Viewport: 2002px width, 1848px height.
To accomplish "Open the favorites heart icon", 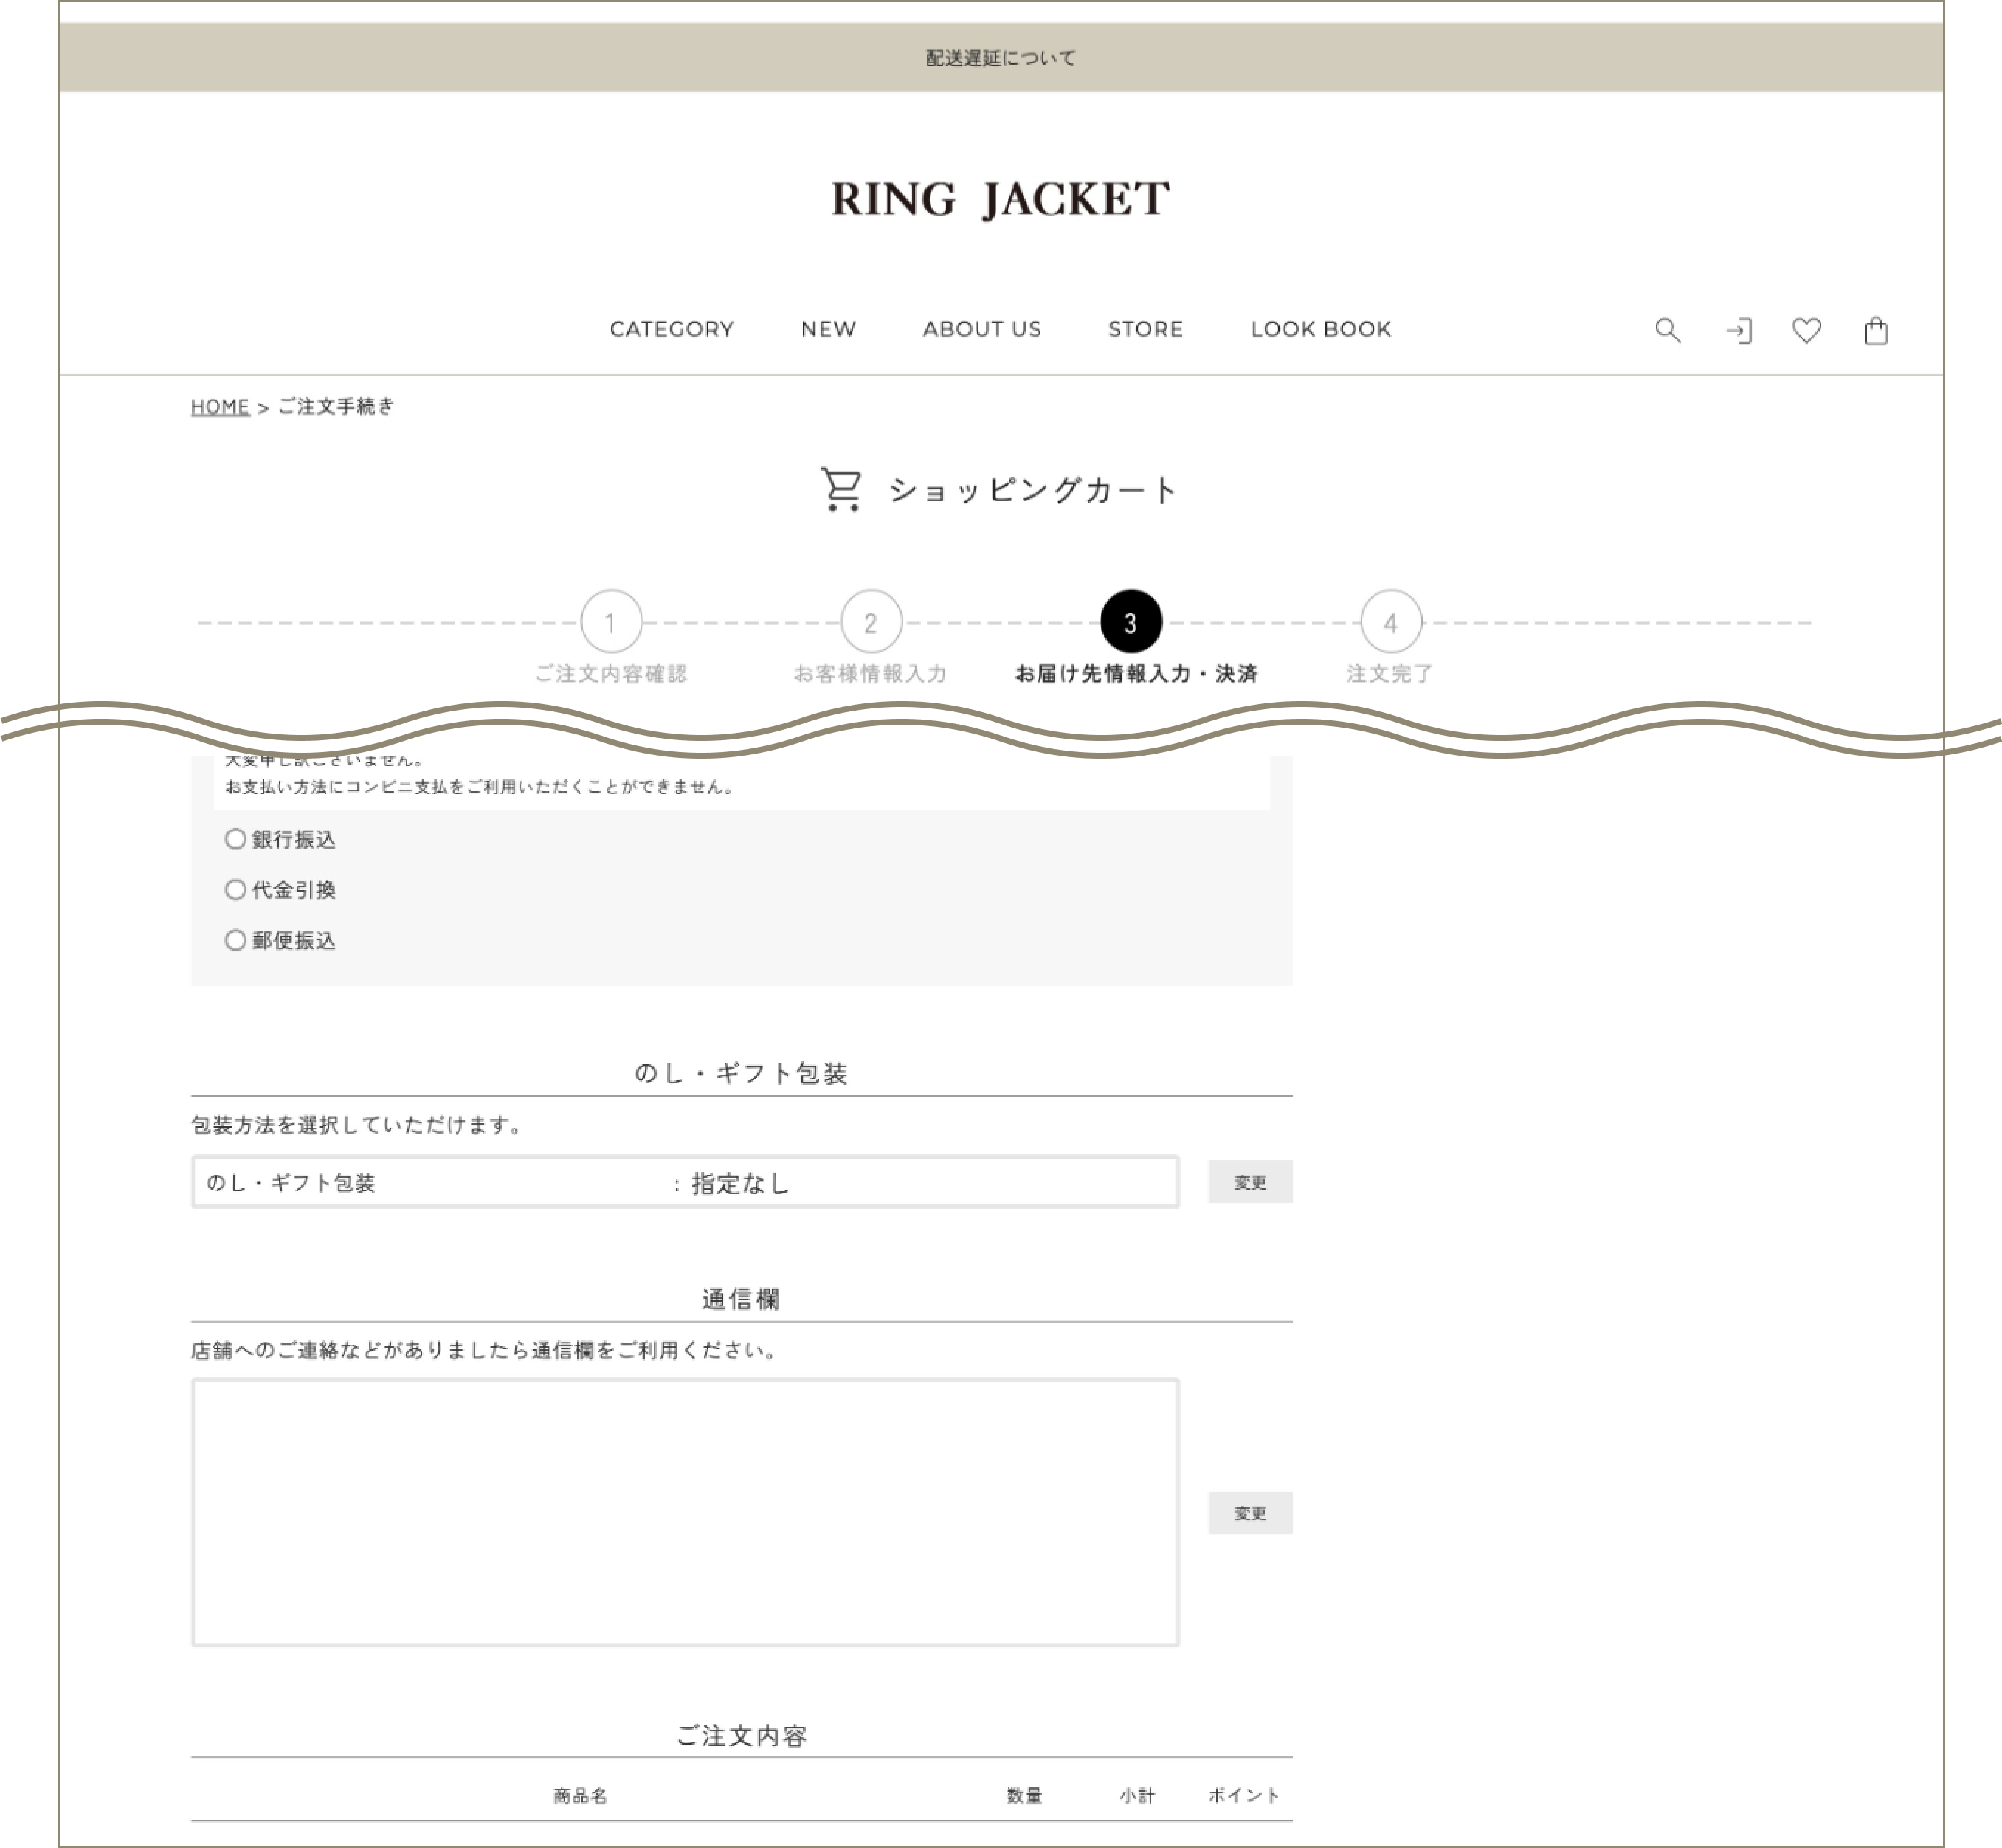I will [x=1806, y=330].
